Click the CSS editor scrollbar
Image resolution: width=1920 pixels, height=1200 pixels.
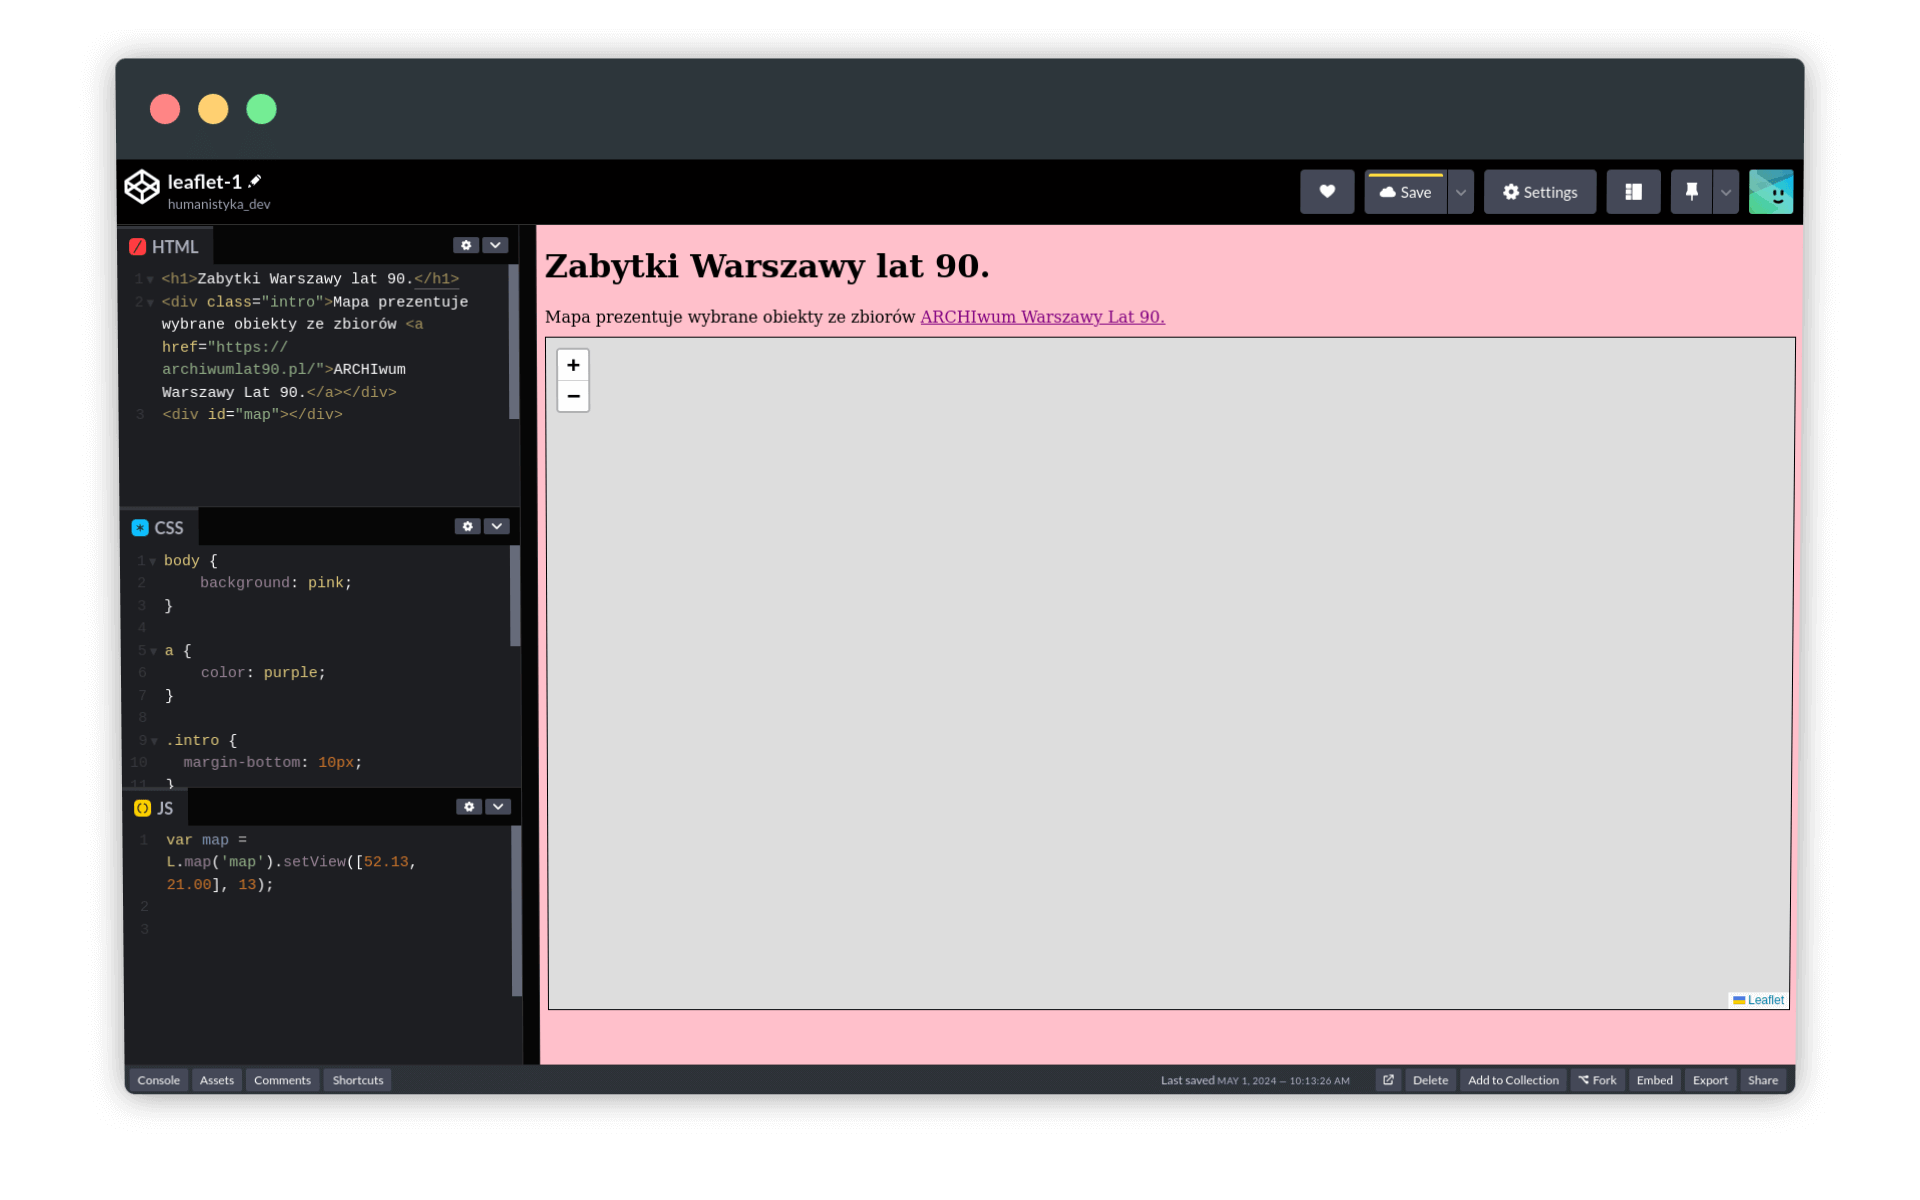[515, 596]
